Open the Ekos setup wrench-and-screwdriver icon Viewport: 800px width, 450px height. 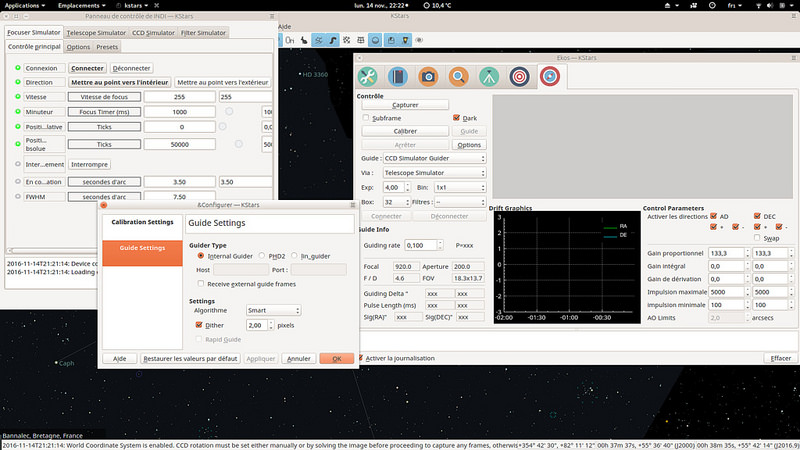[x=367, y=76]
